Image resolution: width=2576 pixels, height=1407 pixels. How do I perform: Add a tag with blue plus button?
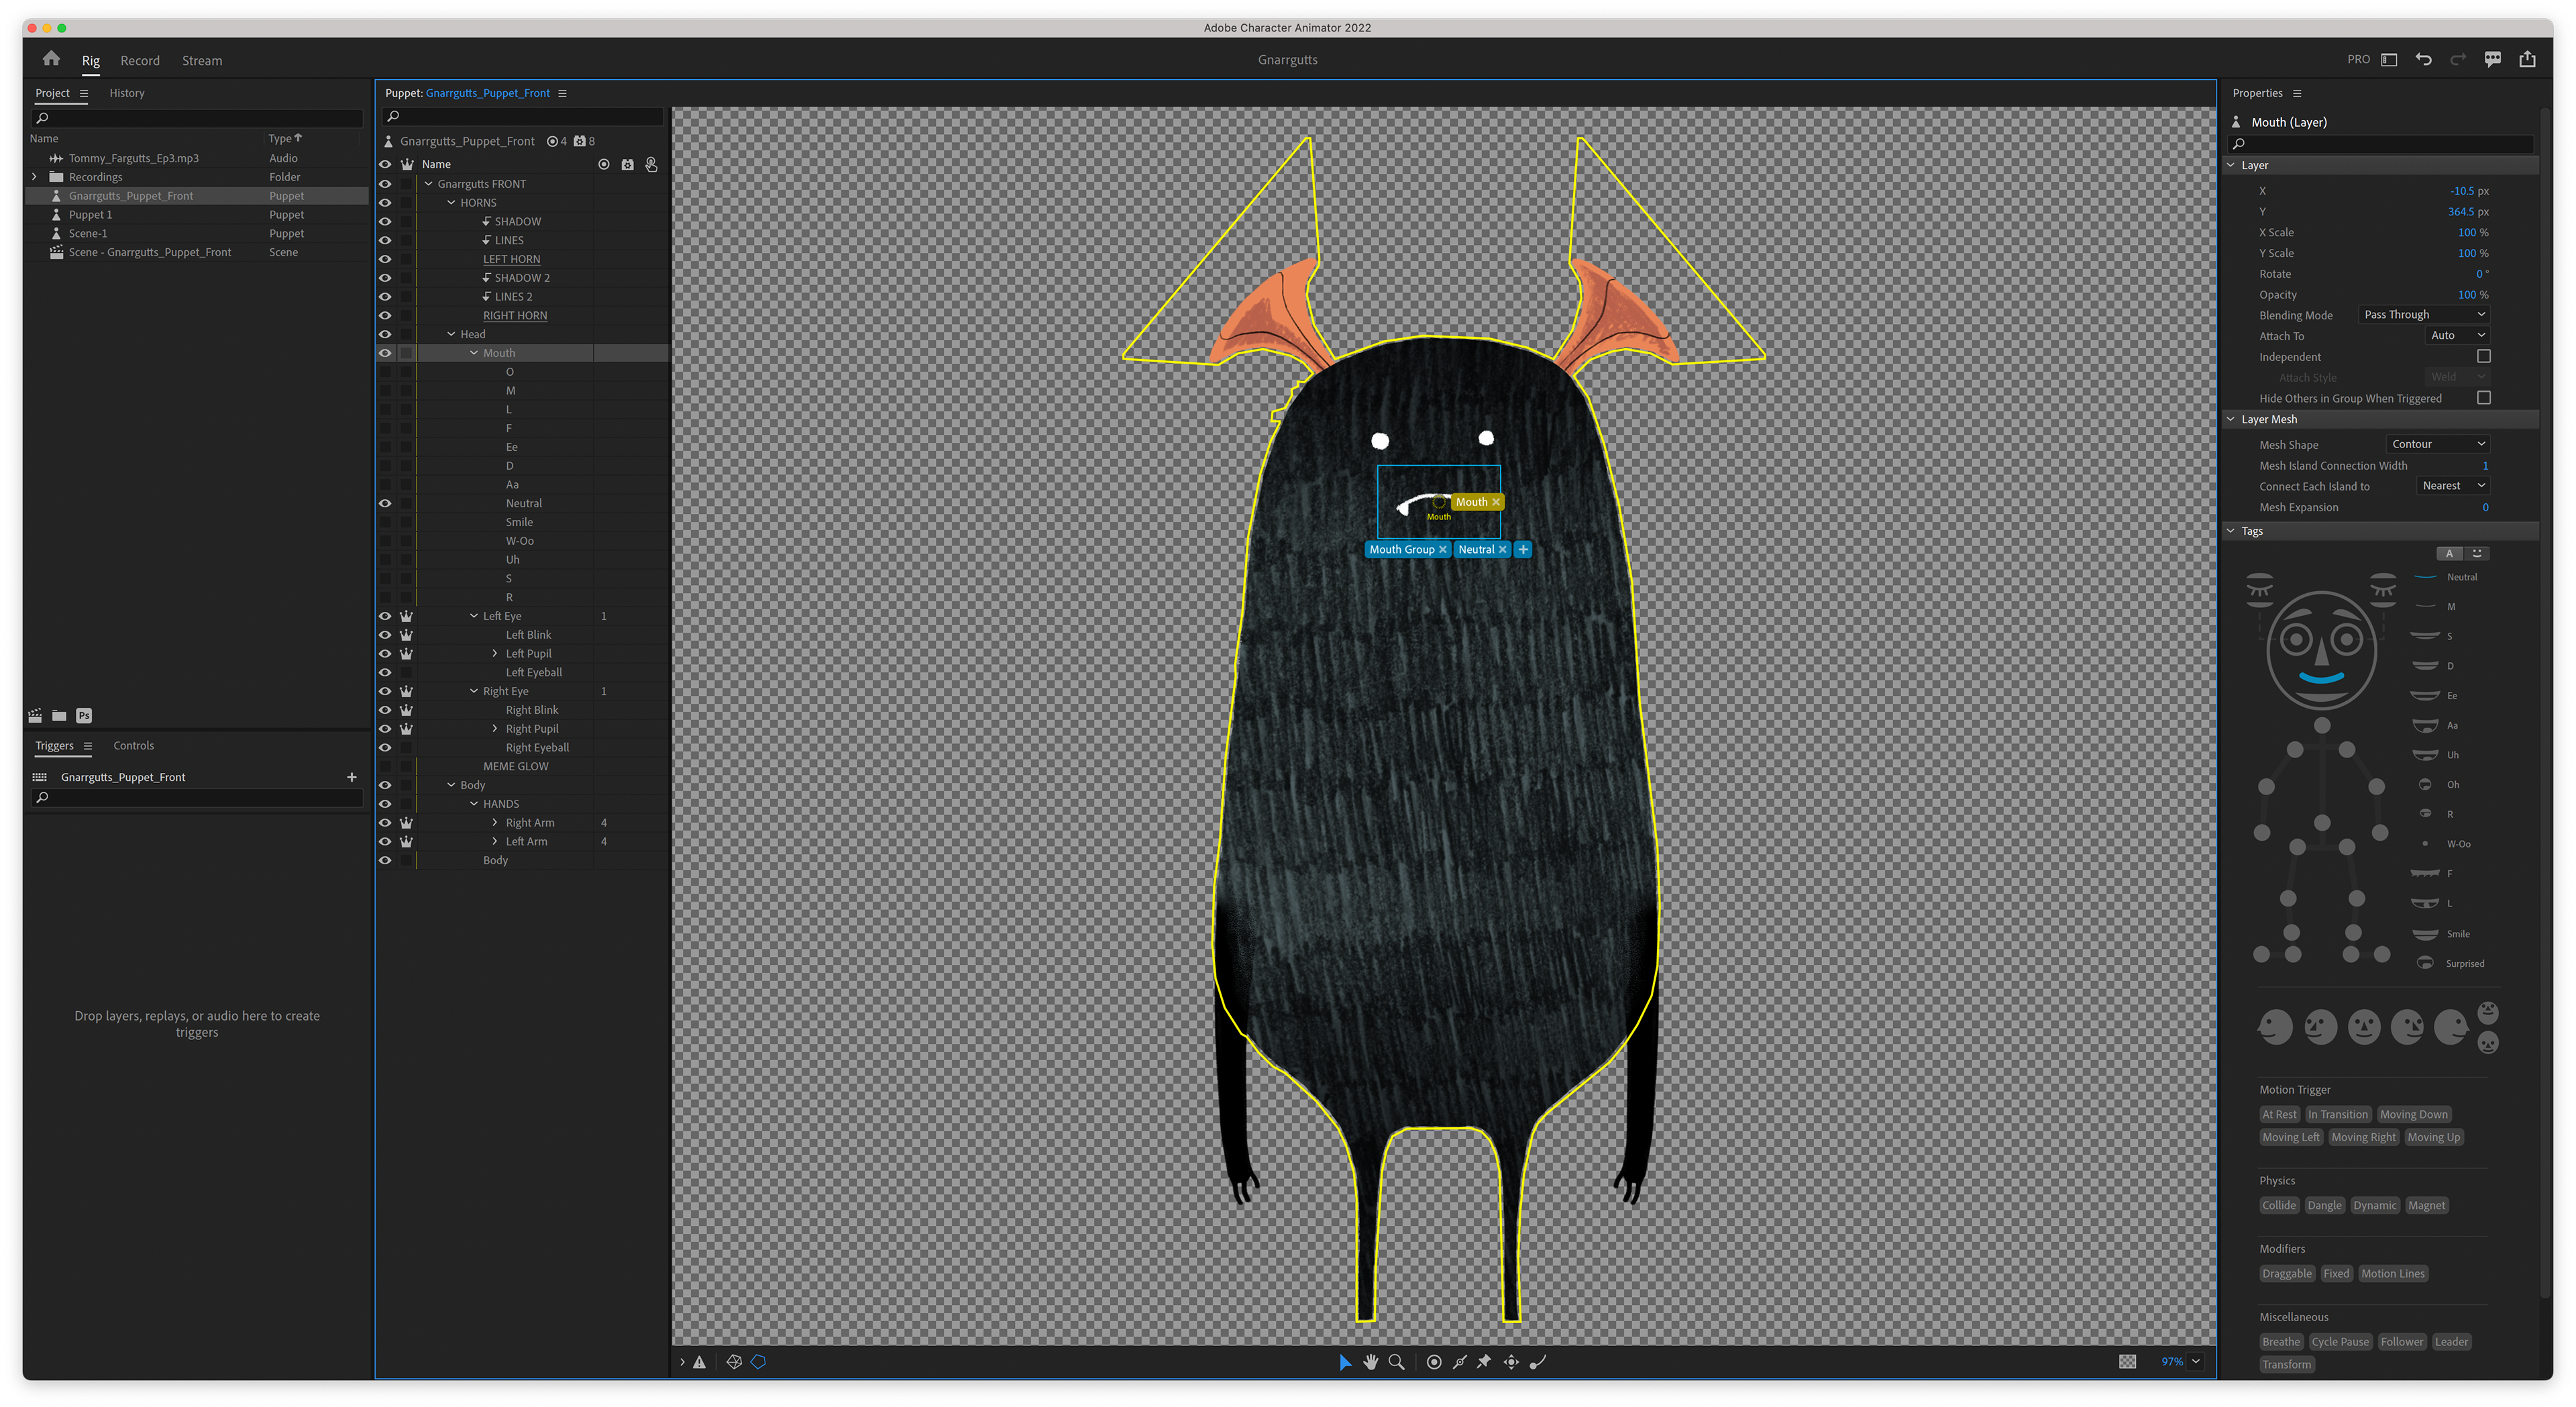1523,550
